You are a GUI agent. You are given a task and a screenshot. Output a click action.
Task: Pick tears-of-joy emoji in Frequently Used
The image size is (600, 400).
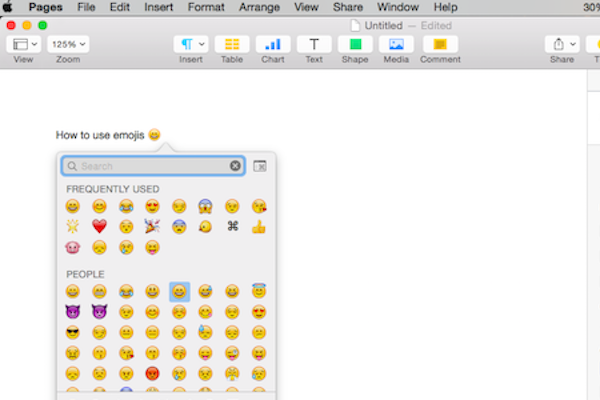[x=126, y=206]
